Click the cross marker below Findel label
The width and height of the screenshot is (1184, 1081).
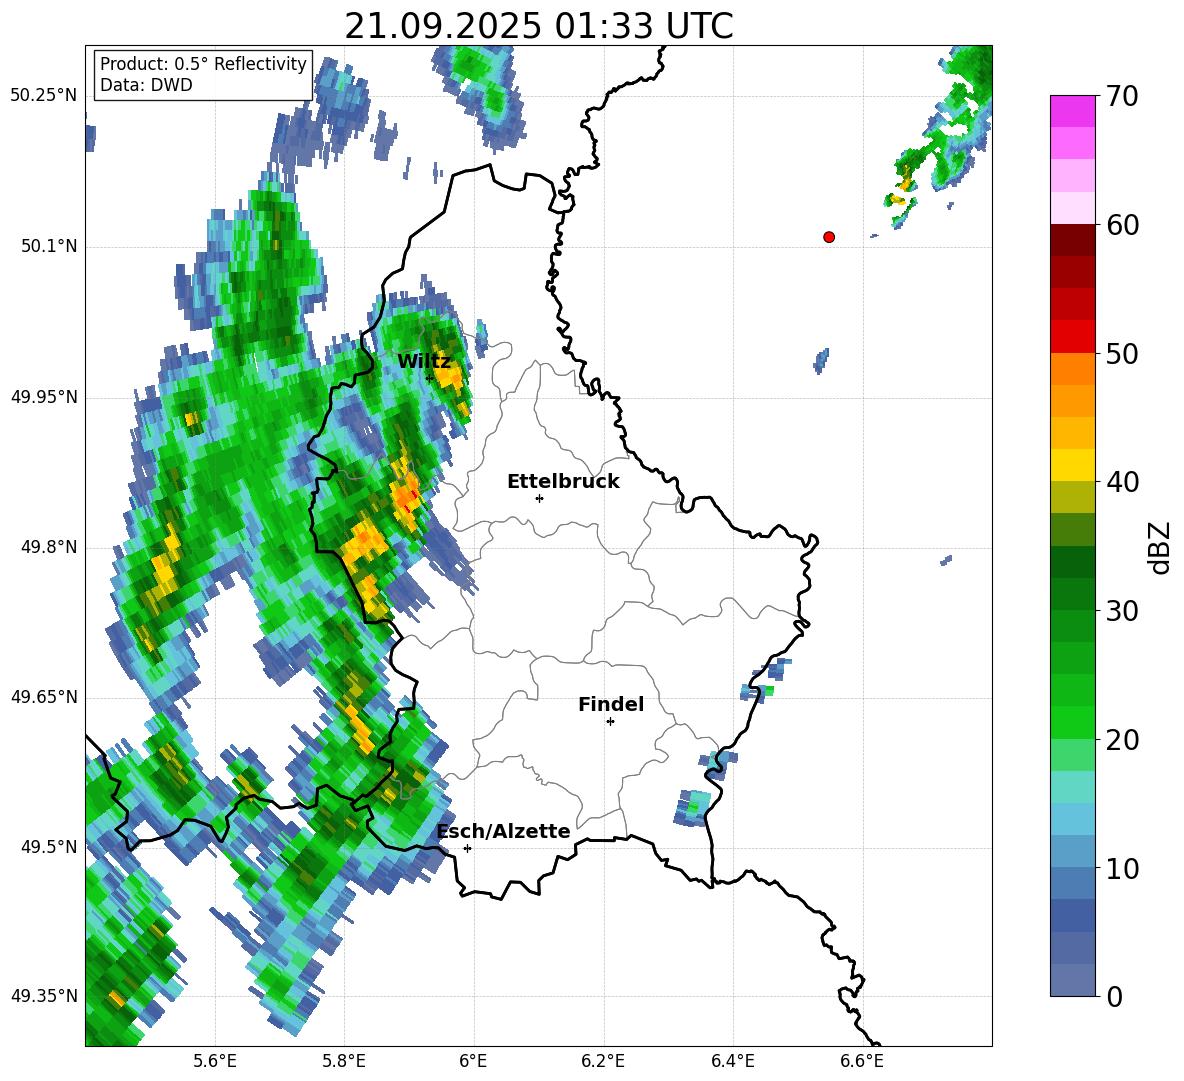[610, 722]
